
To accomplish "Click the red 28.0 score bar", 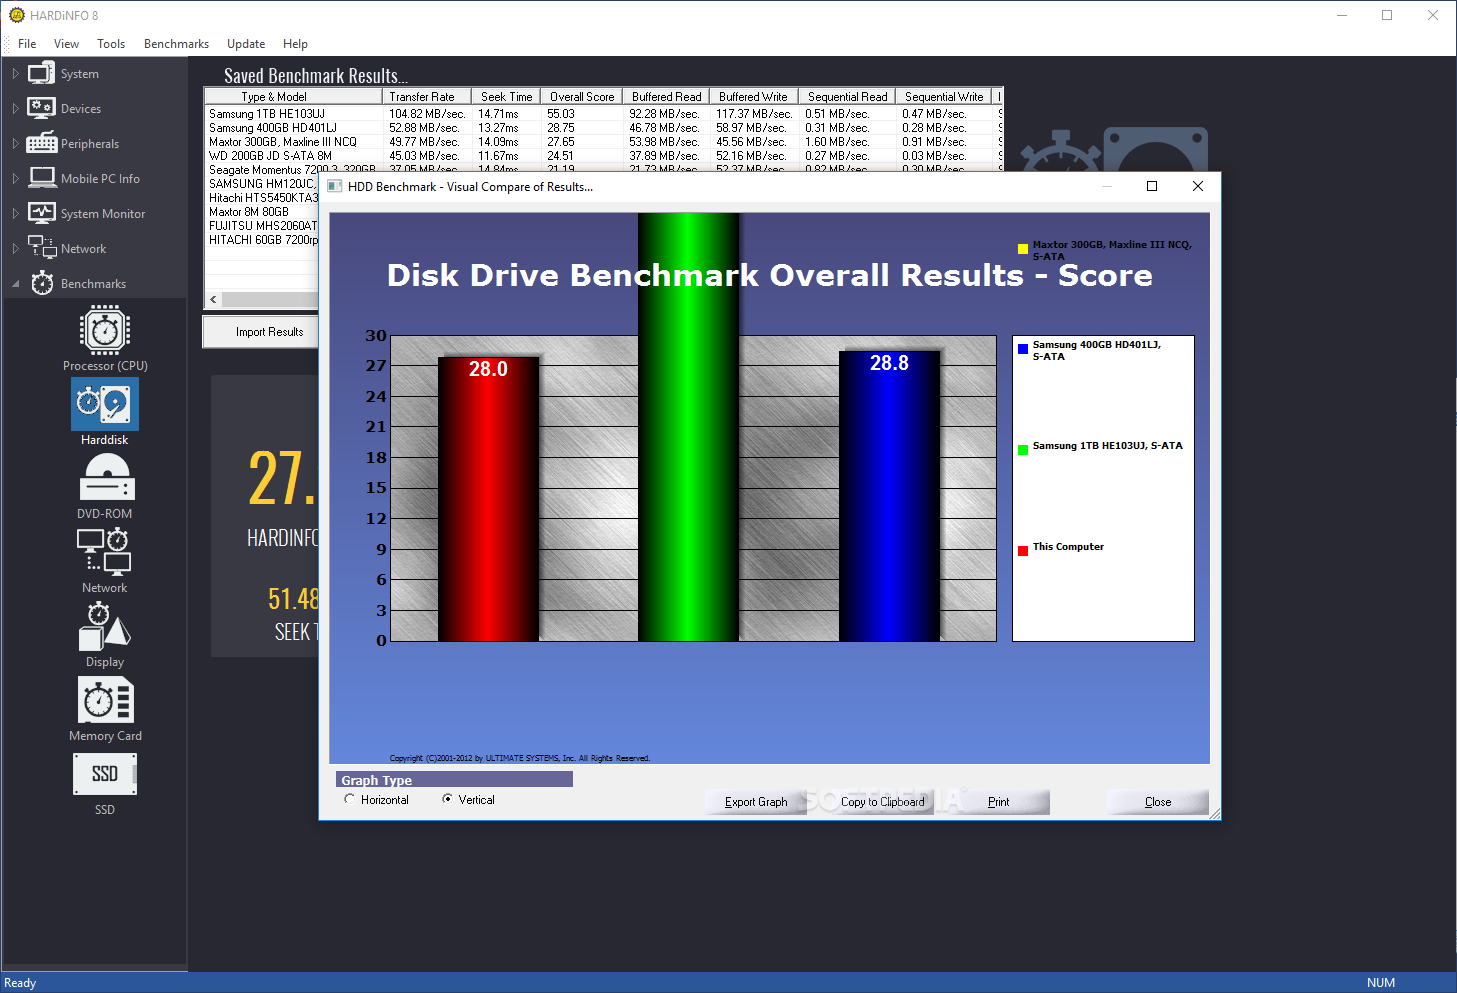I will pos(489,499).
